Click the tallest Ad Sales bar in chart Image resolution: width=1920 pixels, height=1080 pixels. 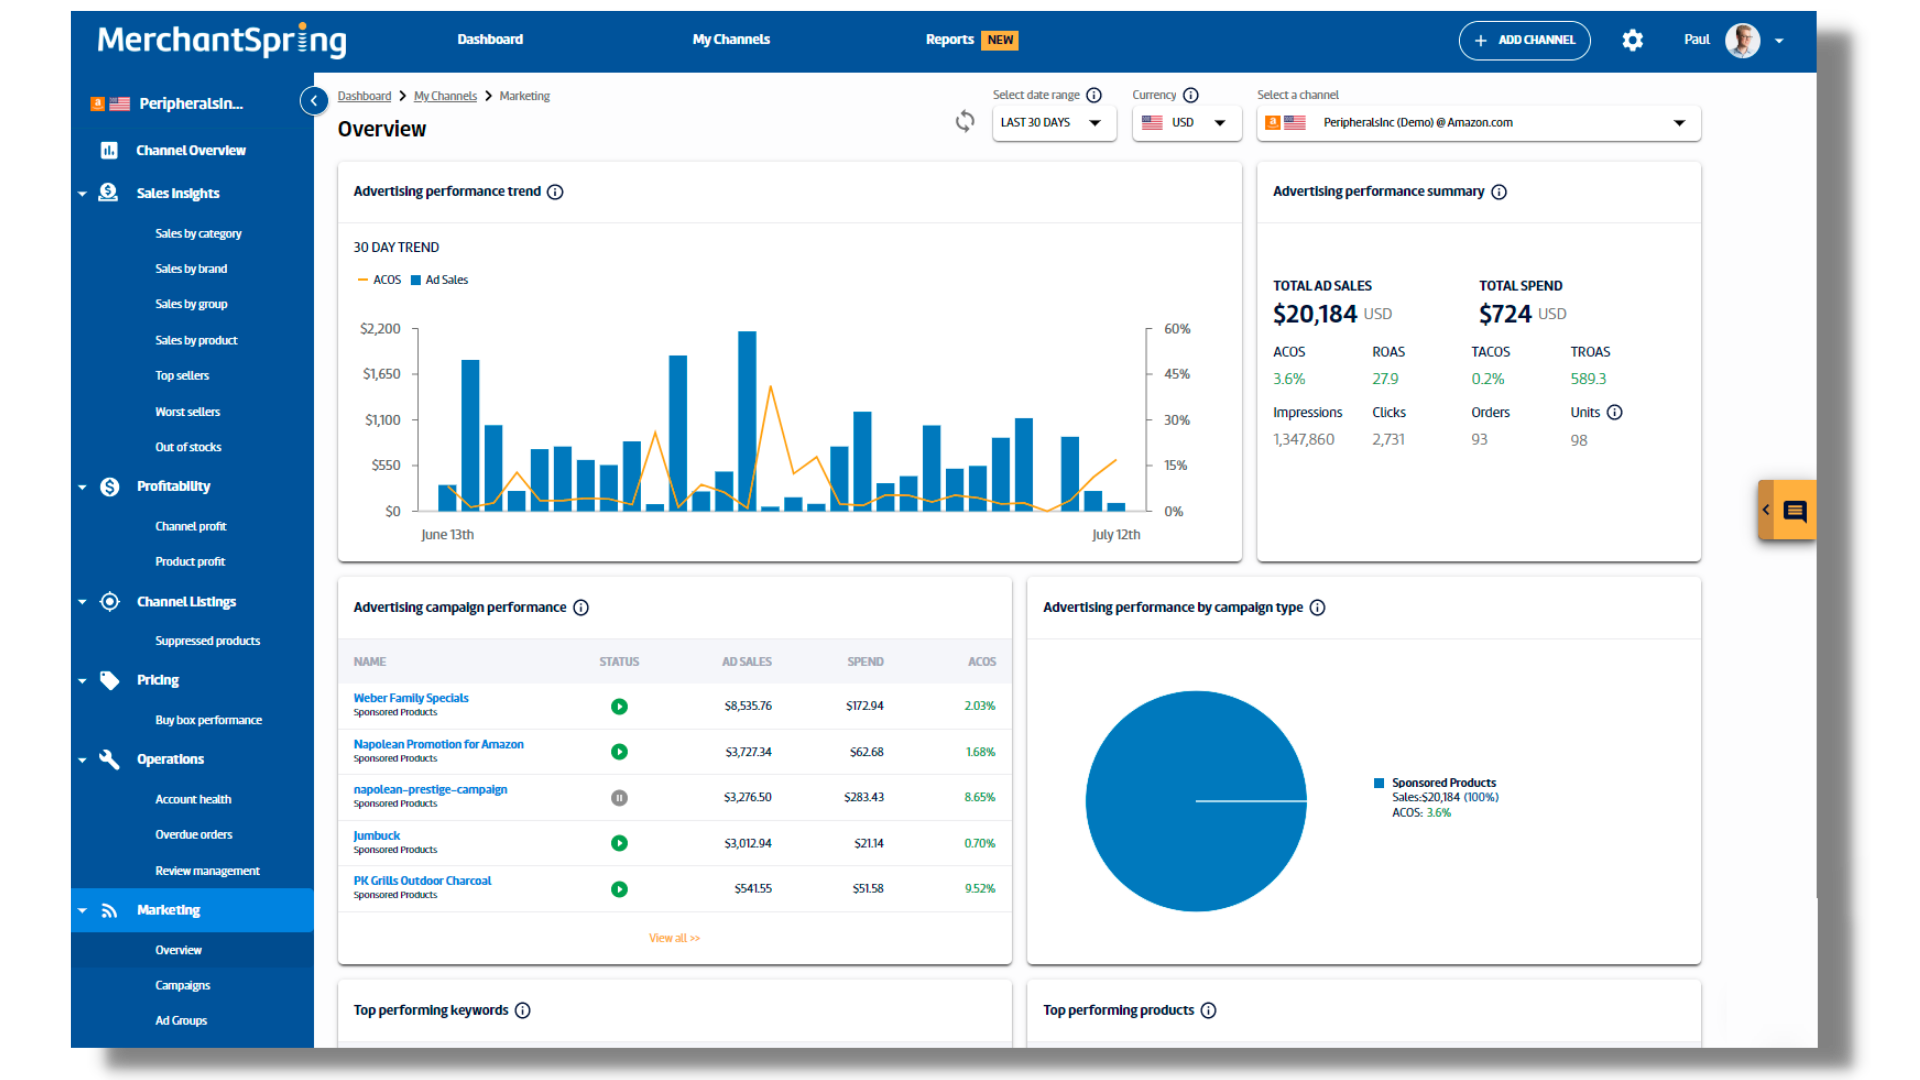(747, 420)
